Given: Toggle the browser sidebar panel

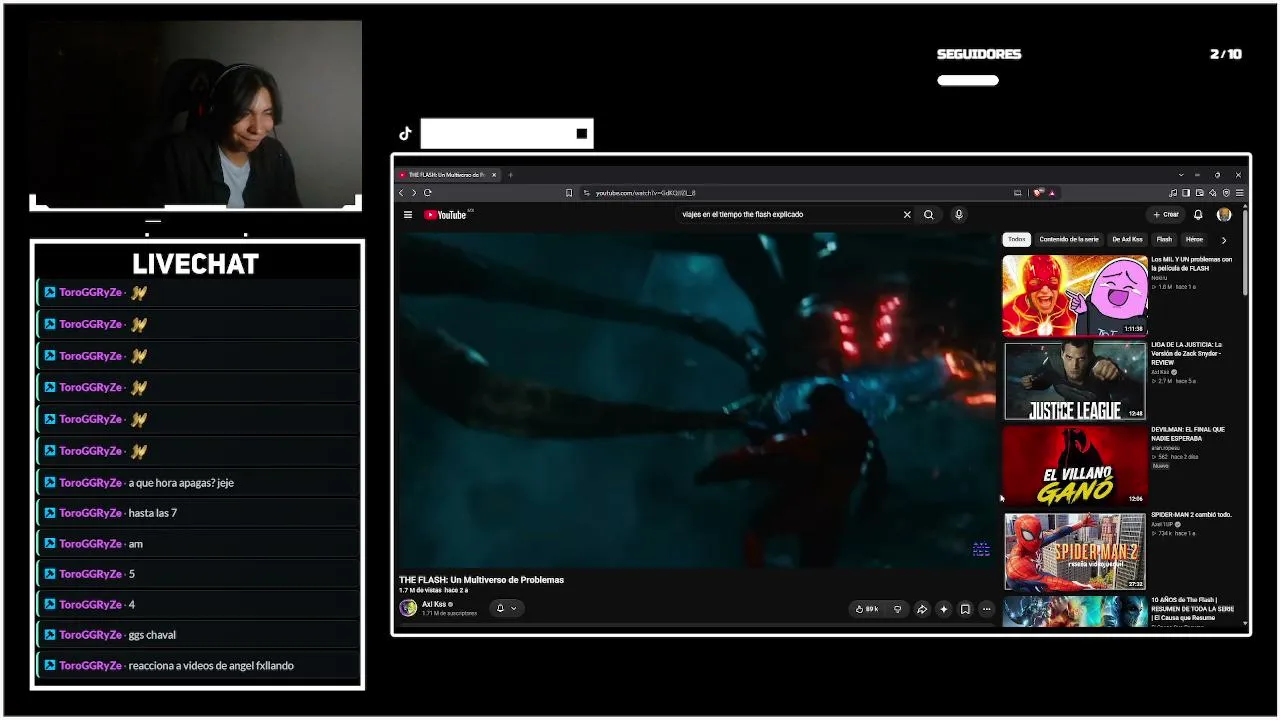Looking at the screenshot, I should point(1186,193).
